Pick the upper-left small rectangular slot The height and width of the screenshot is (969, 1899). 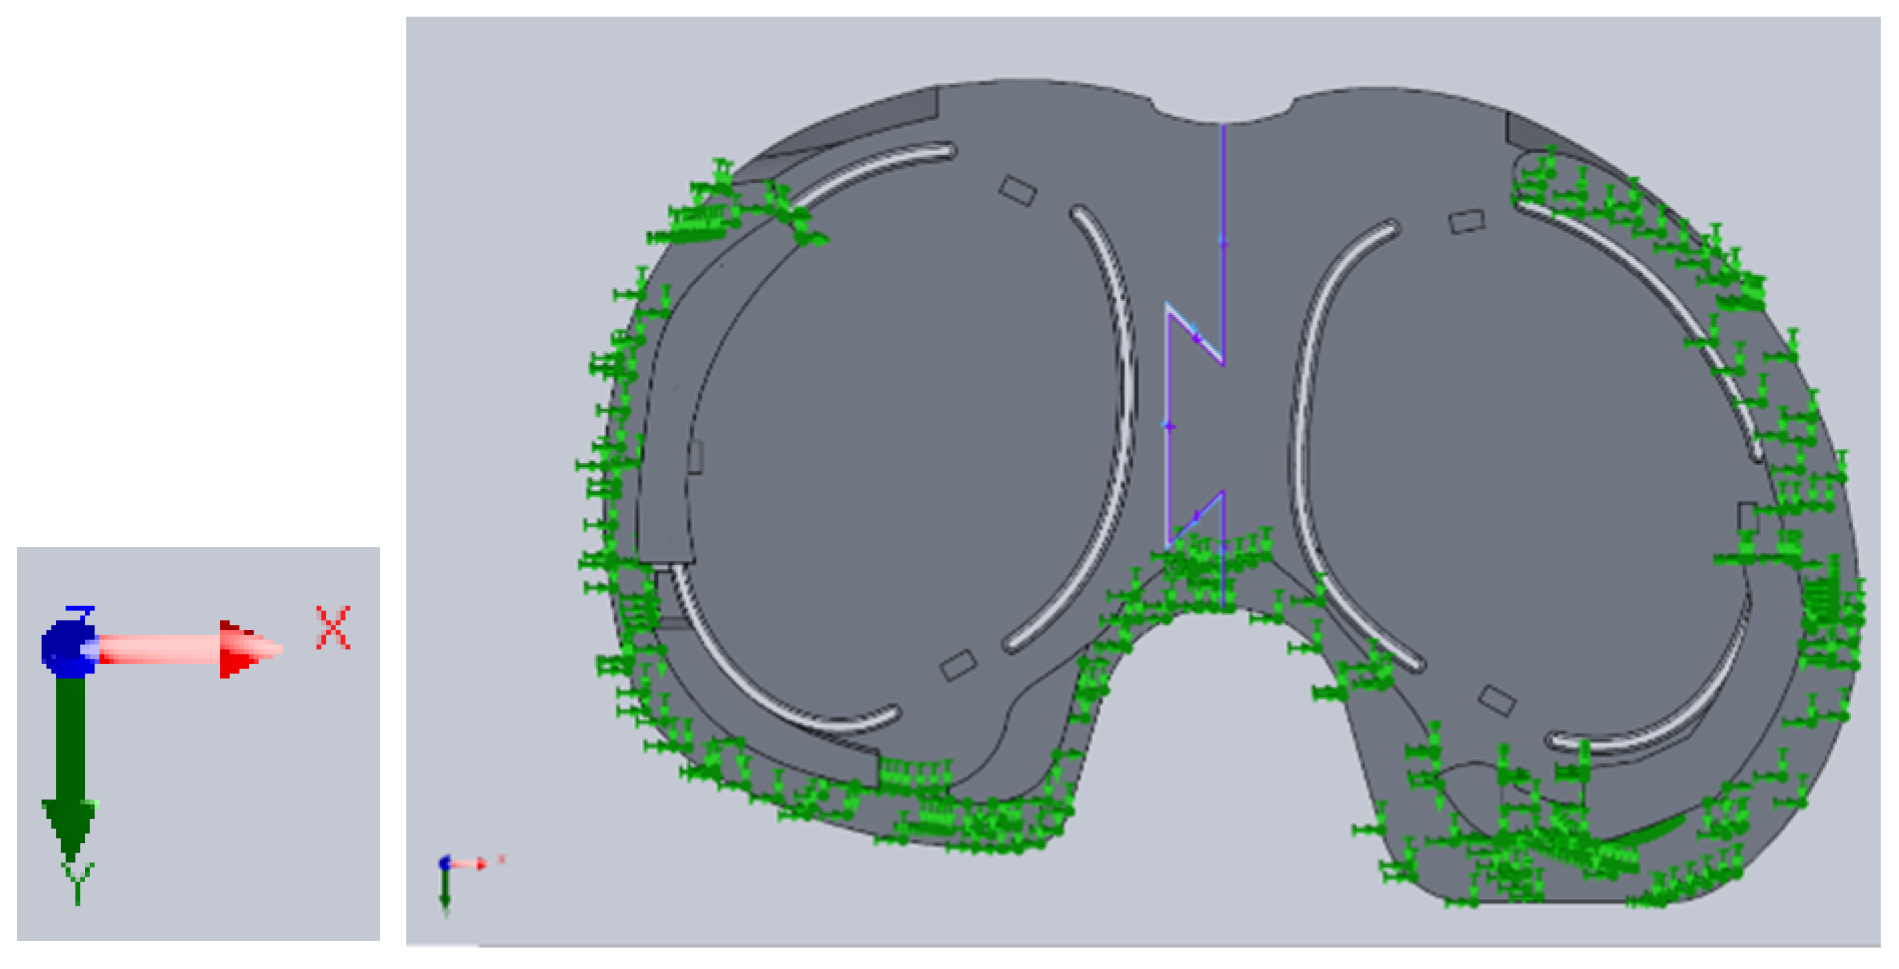(1017, 190)
